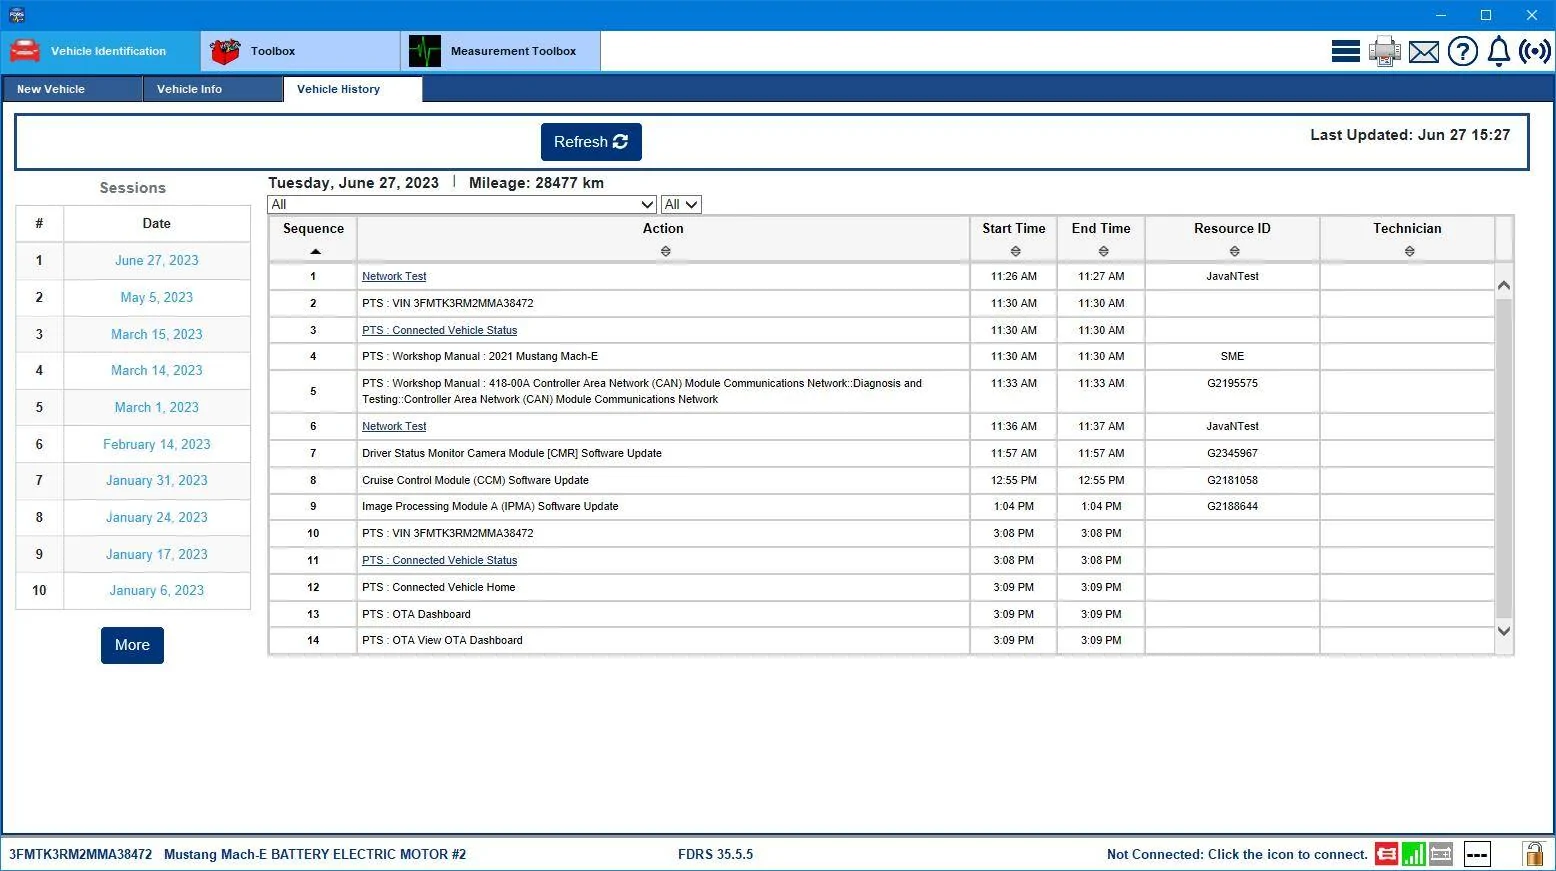
Task: Select the Vehicle History tab
Action: 353,89
